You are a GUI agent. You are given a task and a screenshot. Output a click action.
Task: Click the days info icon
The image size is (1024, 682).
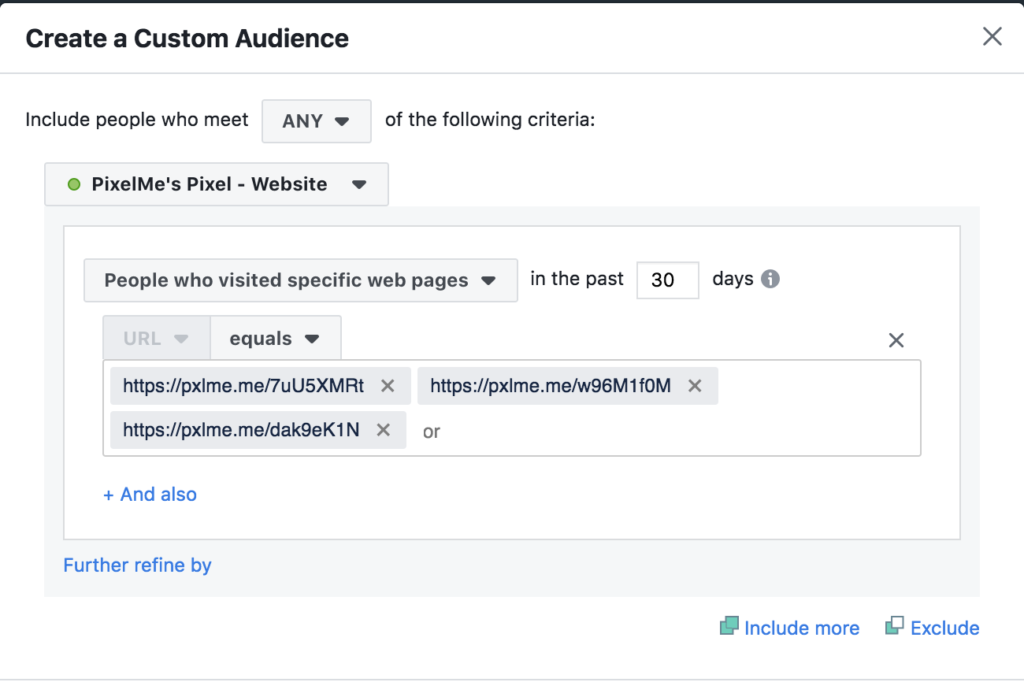(x=770, y=279)
